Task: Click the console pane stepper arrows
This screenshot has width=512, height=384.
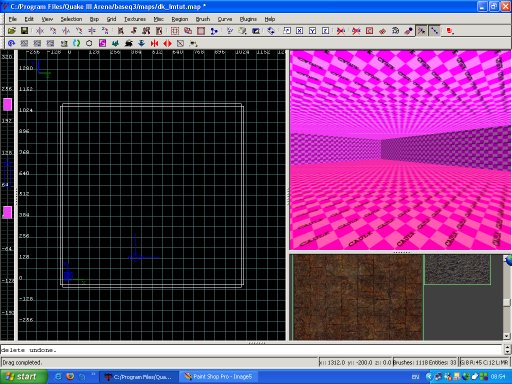Action: (x=507, y=349)
